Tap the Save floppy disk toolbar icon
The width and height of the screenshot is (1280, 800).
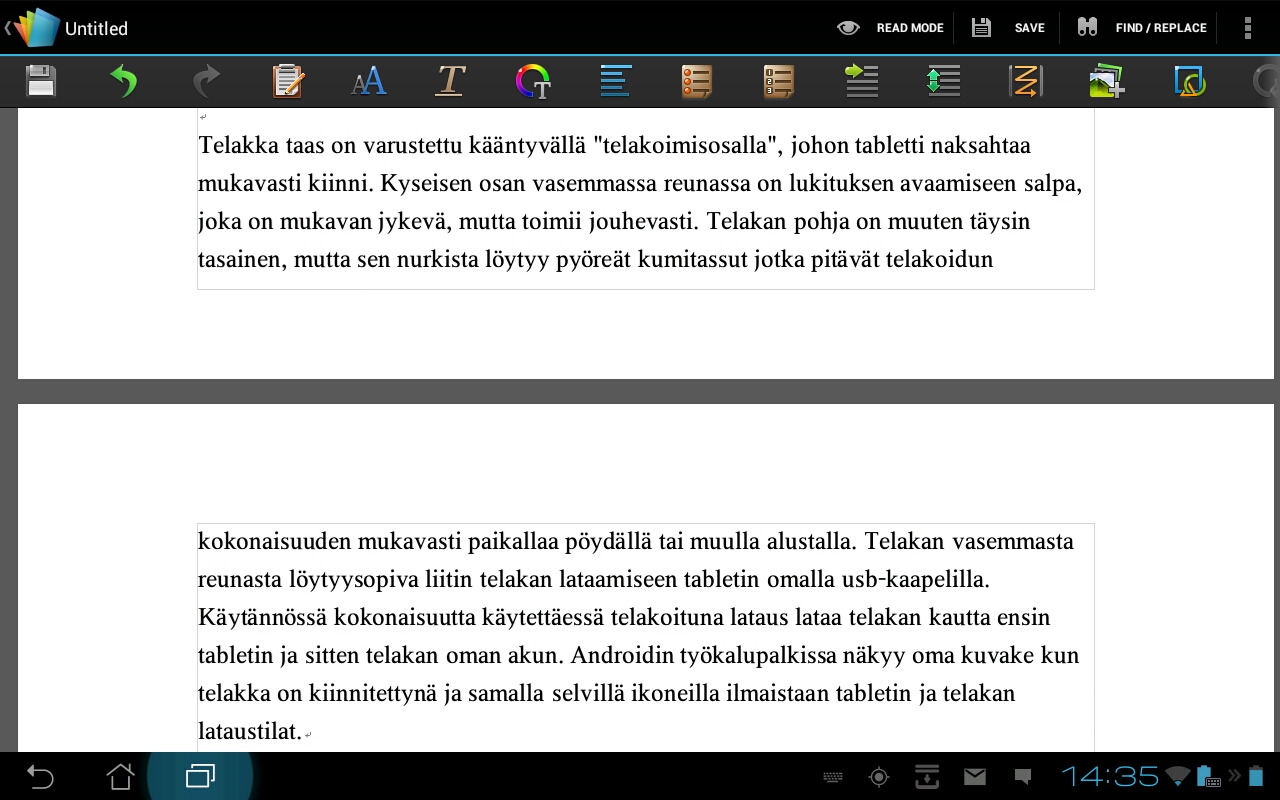tap(41, 81)
